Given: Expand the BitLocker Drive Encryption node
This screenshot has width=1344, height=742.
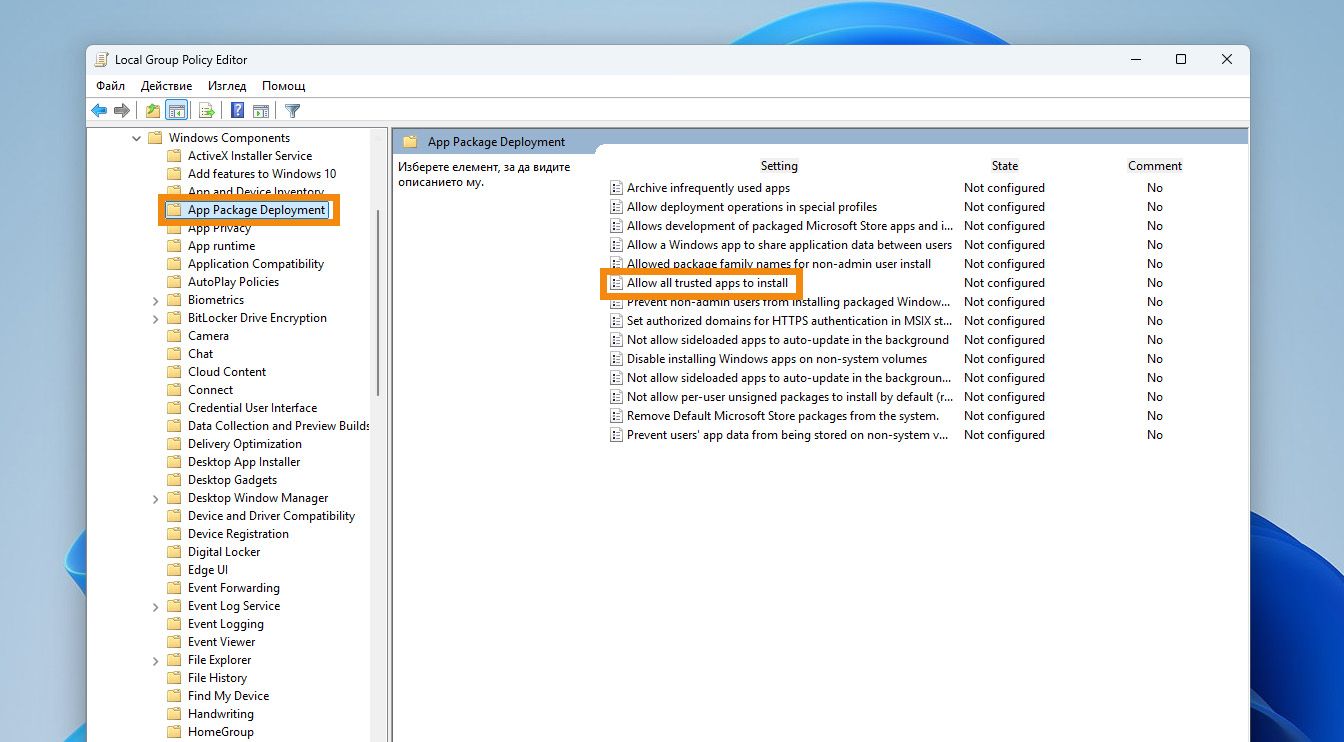Looking at the screenshot, I should (155, 318).
